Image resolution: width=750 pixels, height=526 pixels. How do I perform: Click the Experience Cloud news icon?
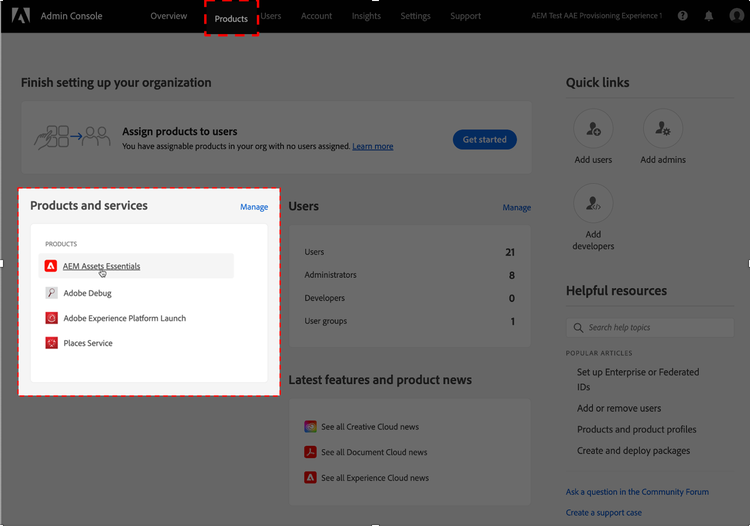310,477
